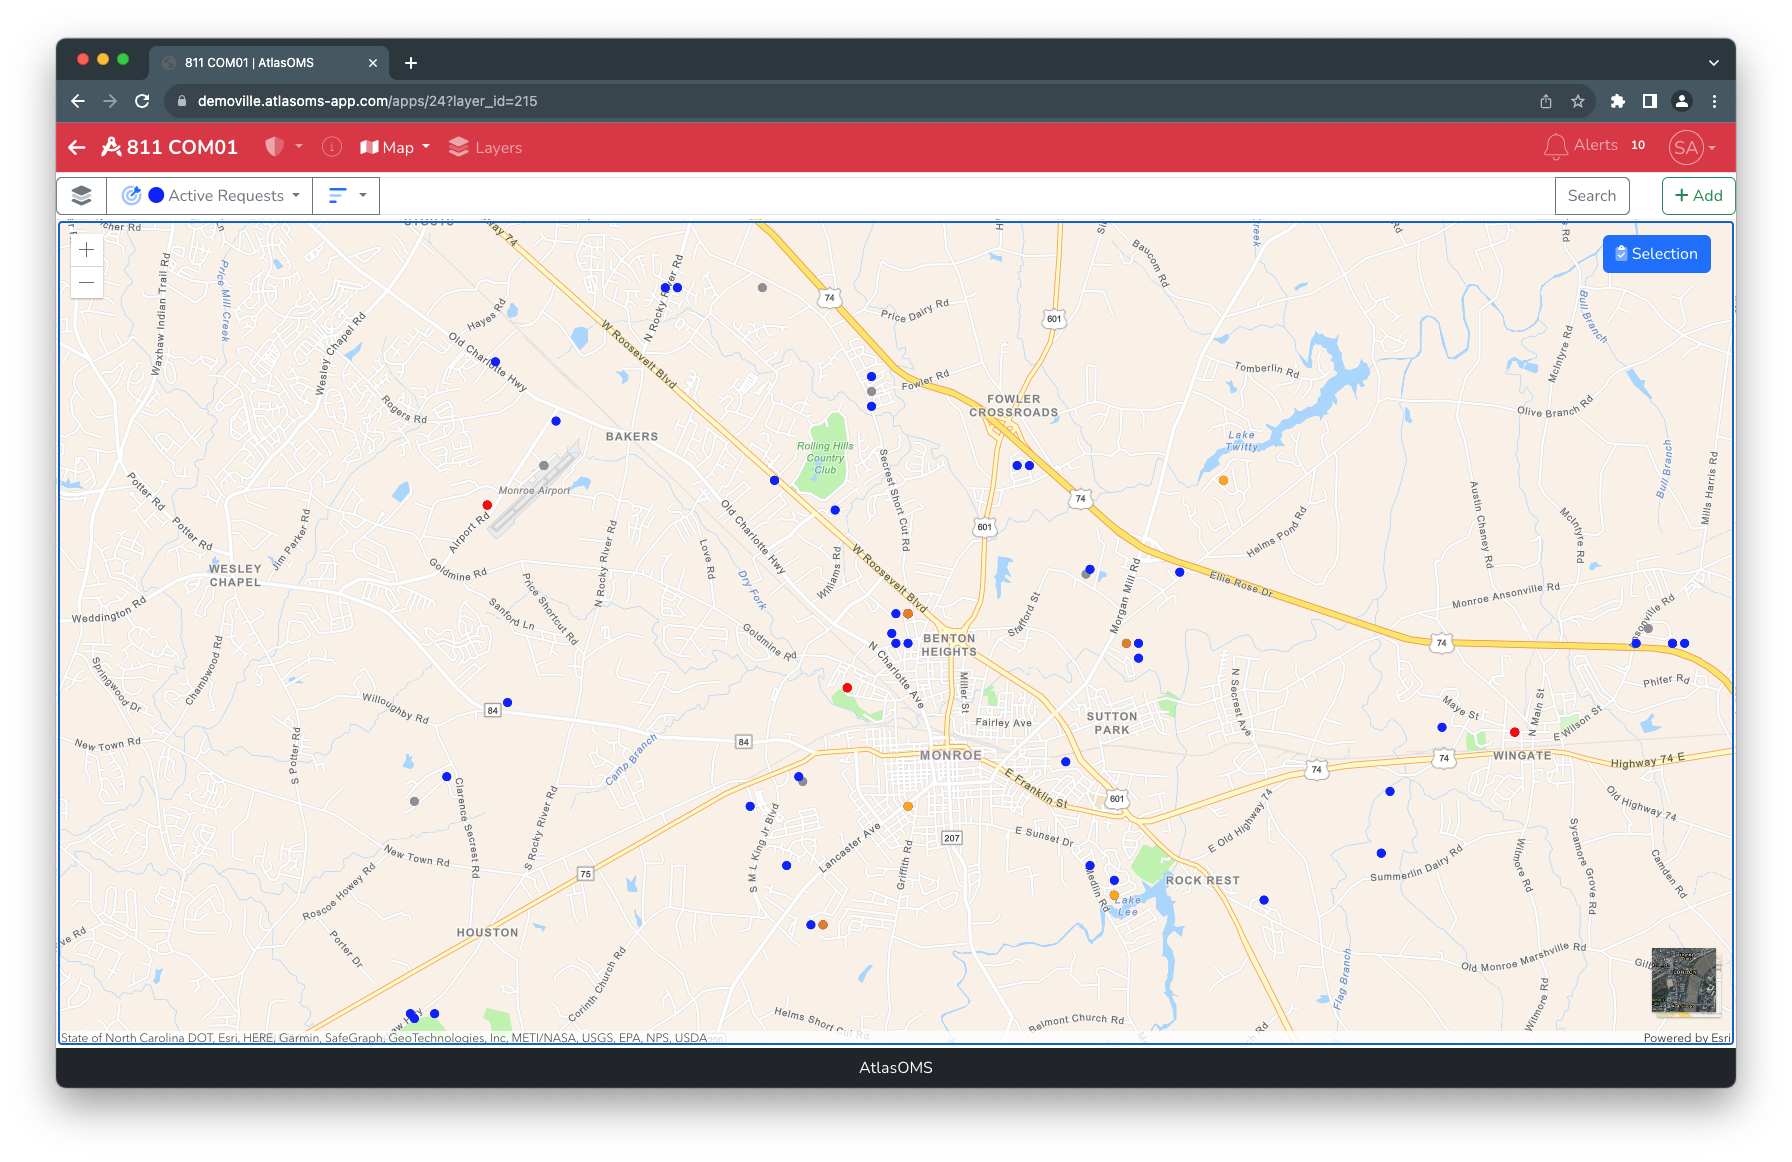Viewport: 1792px width, 1162px height.
Task: Open the Layers menu in header
Action: [486, 147]
